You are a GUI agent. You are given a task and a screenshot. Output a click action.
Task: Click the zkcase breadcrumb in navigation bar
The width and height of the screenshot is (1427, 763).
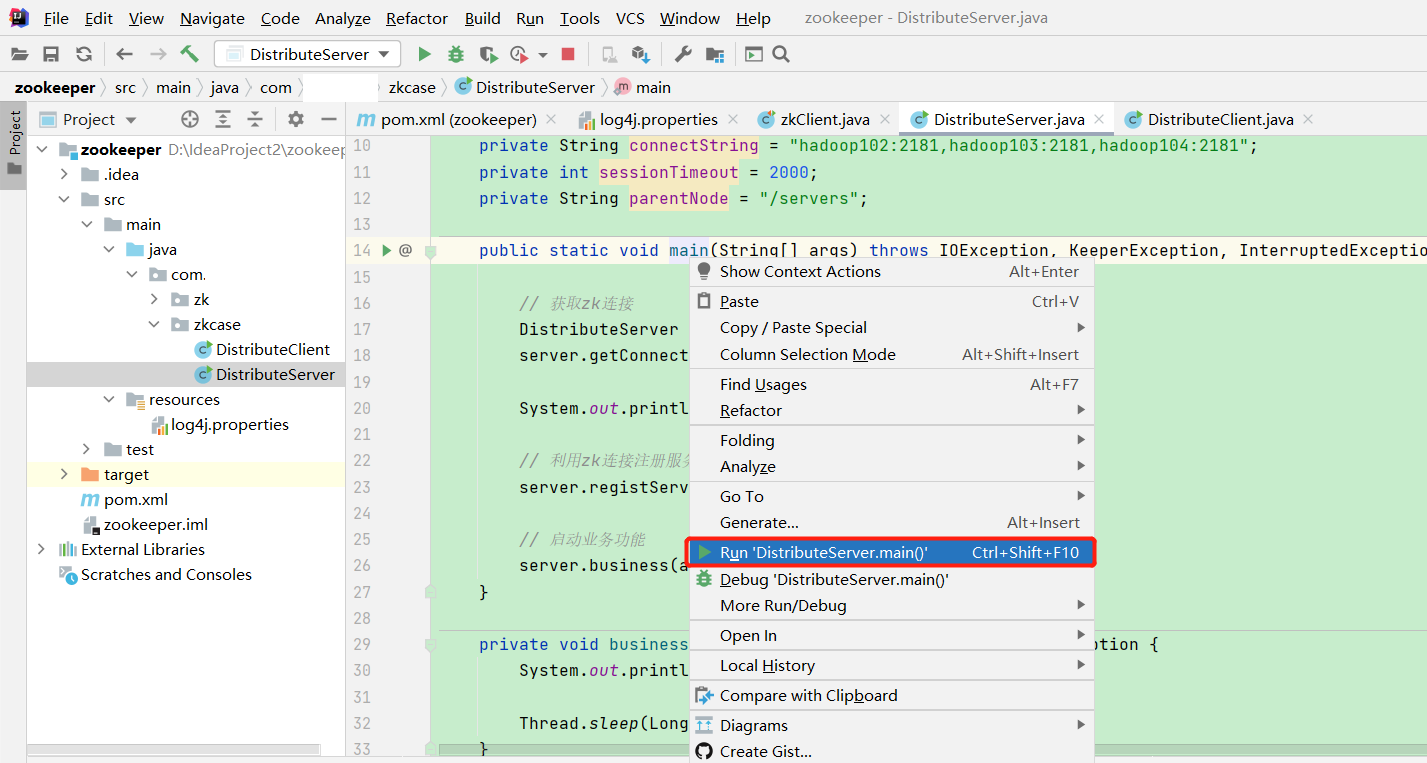click(x=412, y=87)
